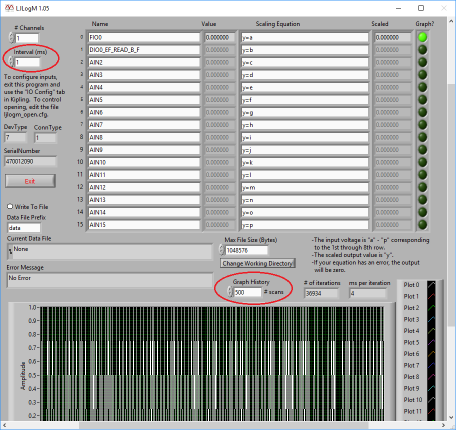456x430 pixels.
Task: Click the Exit button
Action: [30, 181]
